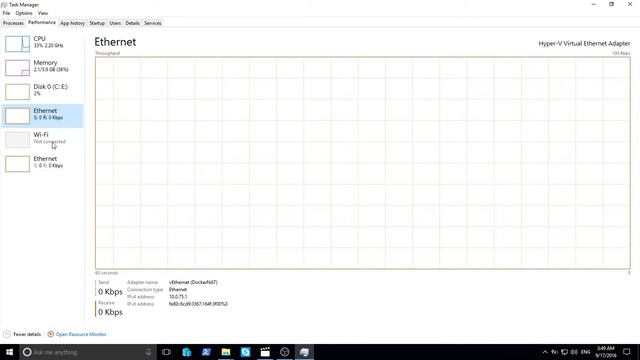Open File Explorer from the taskbar
This screenshot has width=640, height=360.
click(226, 352)
